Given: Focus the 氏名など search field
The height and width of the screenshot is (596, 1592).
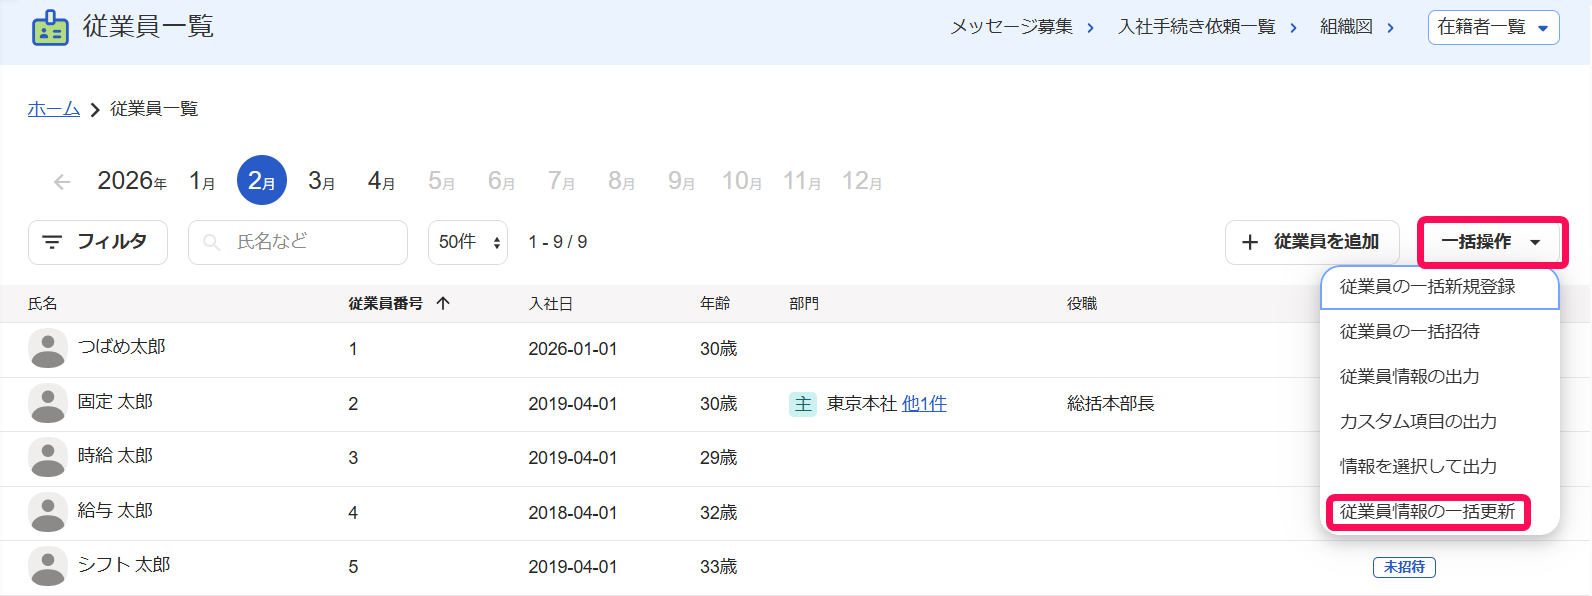Looking at the screenshot, I should 298,242.
